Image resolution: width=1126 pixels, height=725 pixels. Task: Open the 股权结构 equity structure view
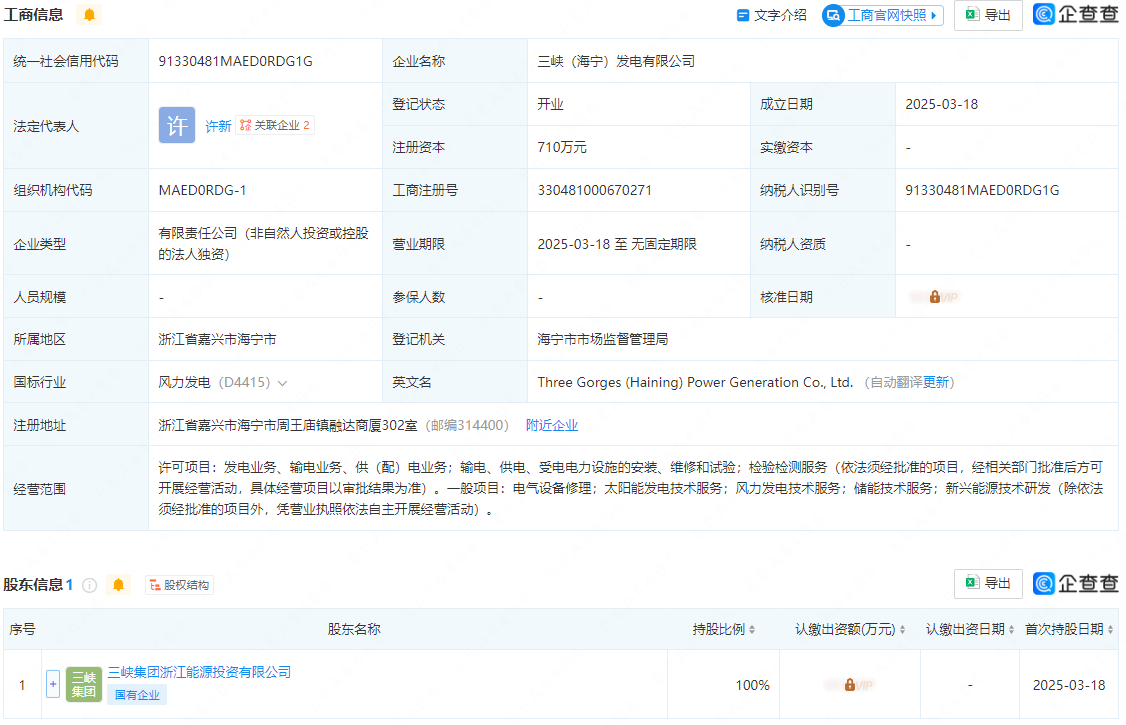[x=180, y=585]
